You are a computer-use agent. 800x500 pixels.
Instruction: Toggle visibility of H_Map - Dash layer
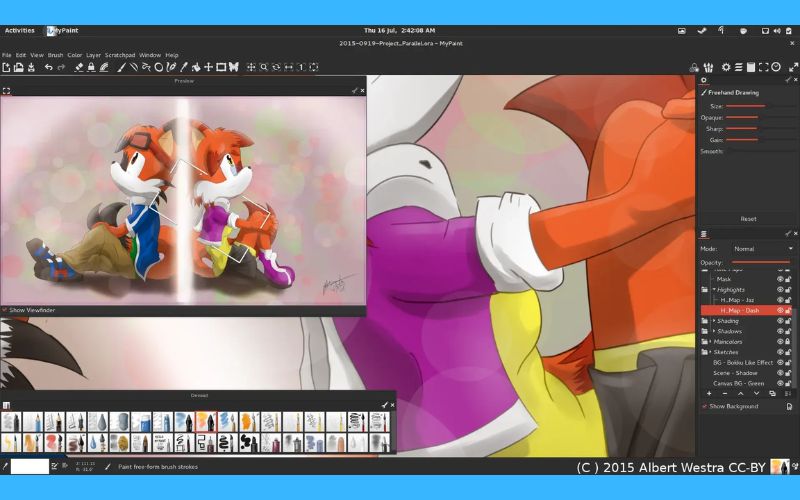[780, 310]
